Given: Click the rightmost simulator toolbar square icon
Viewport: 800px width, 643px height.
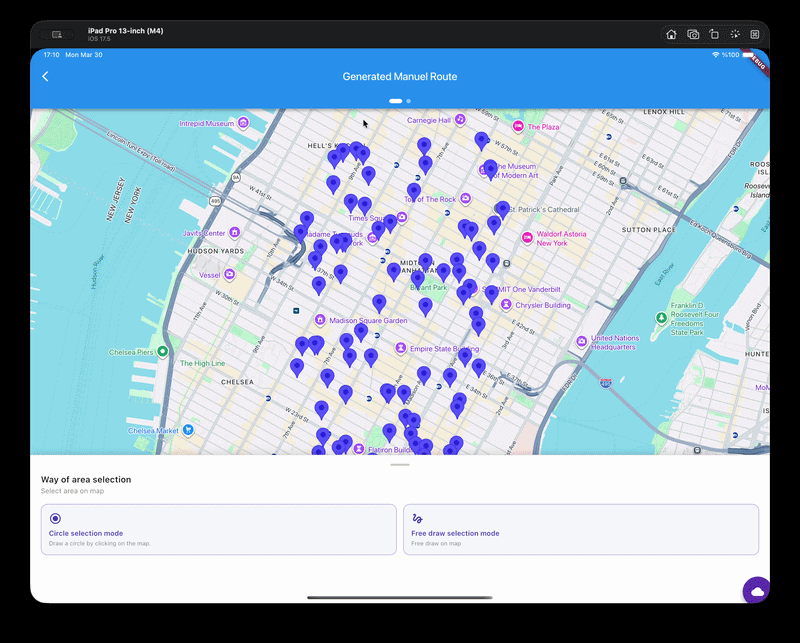Looking at the screenshot, I should click(755, 34).
